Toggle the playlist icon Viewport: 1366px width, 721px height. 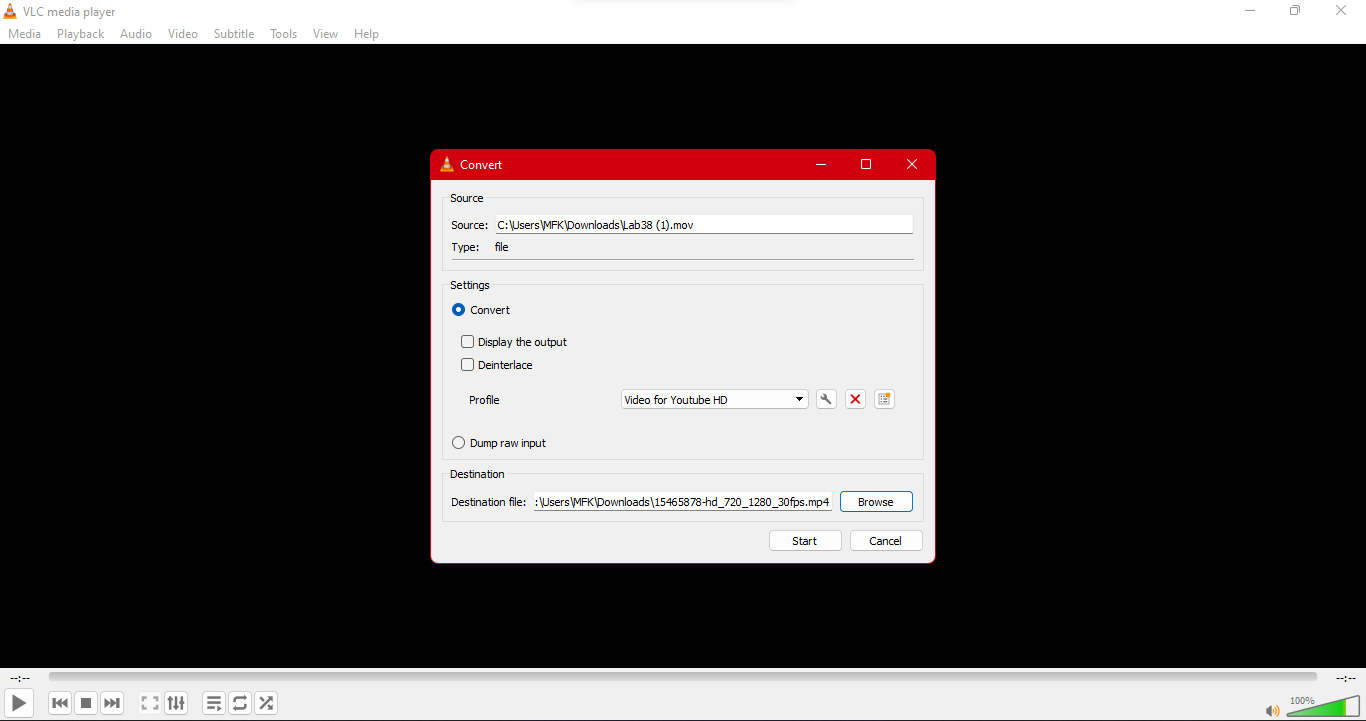[214, 703]
